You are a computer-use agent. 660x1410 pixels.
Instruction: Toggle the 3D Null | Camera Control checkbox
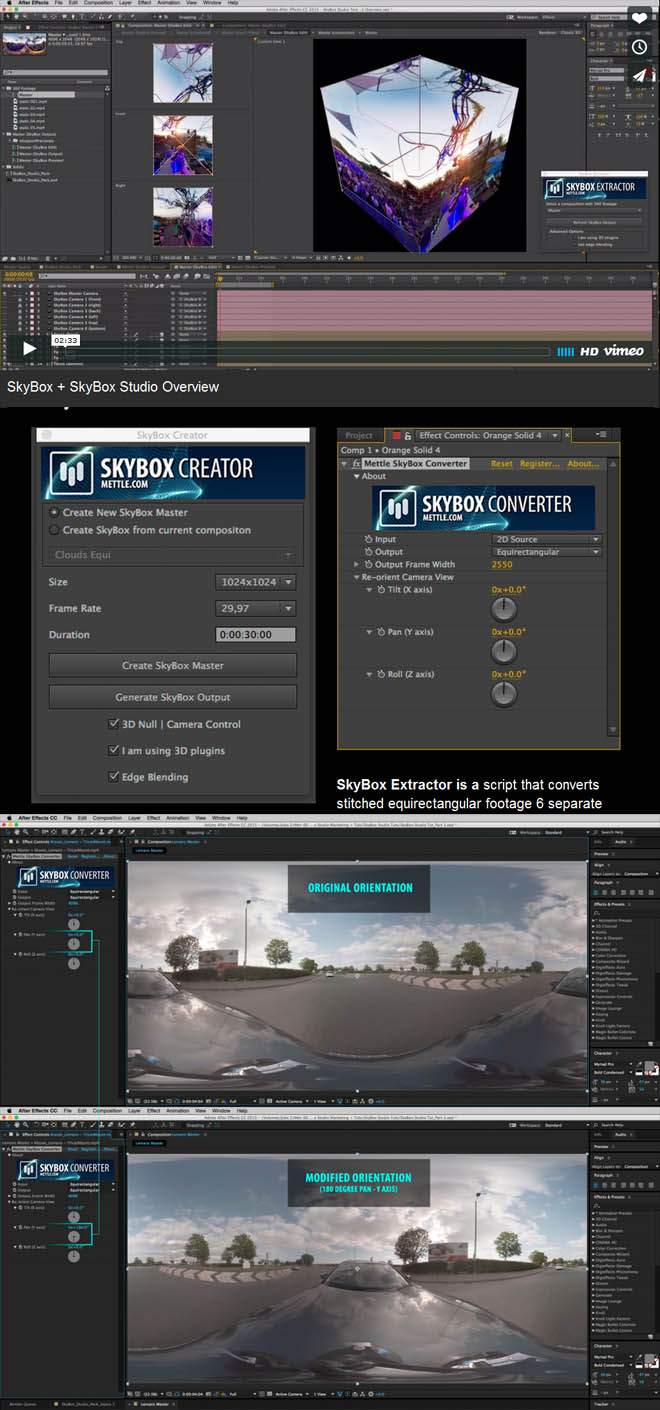[114, 724]
